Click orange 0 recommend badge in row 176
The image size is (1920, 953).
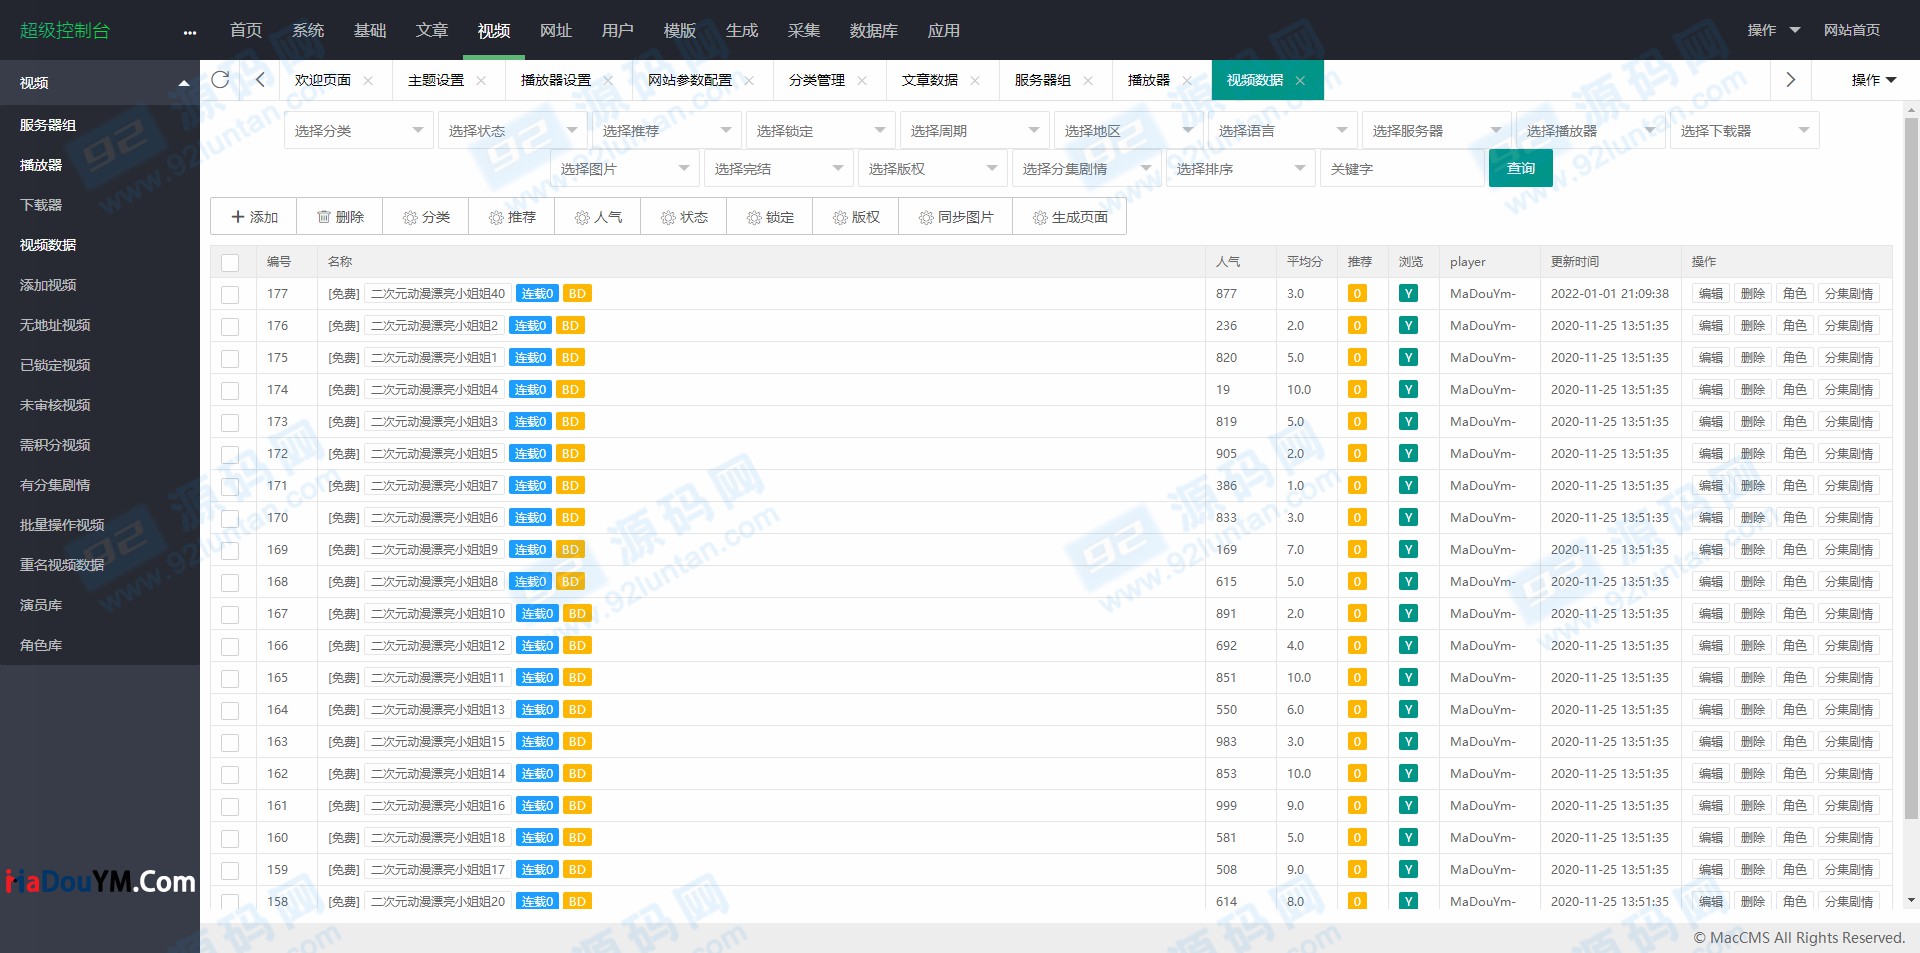pyautogui.click(x=1357, y=325)
